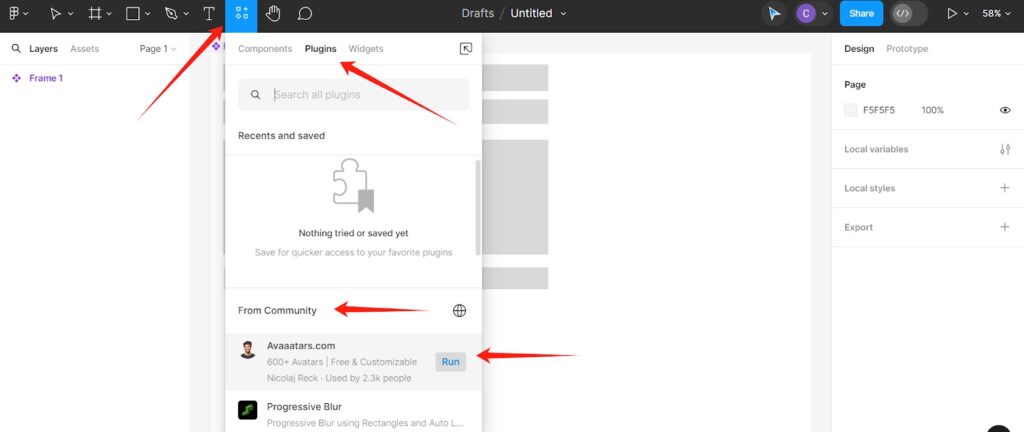
Task: Expand the shape tools dropdown arrow
Action: tap(148, 14)
